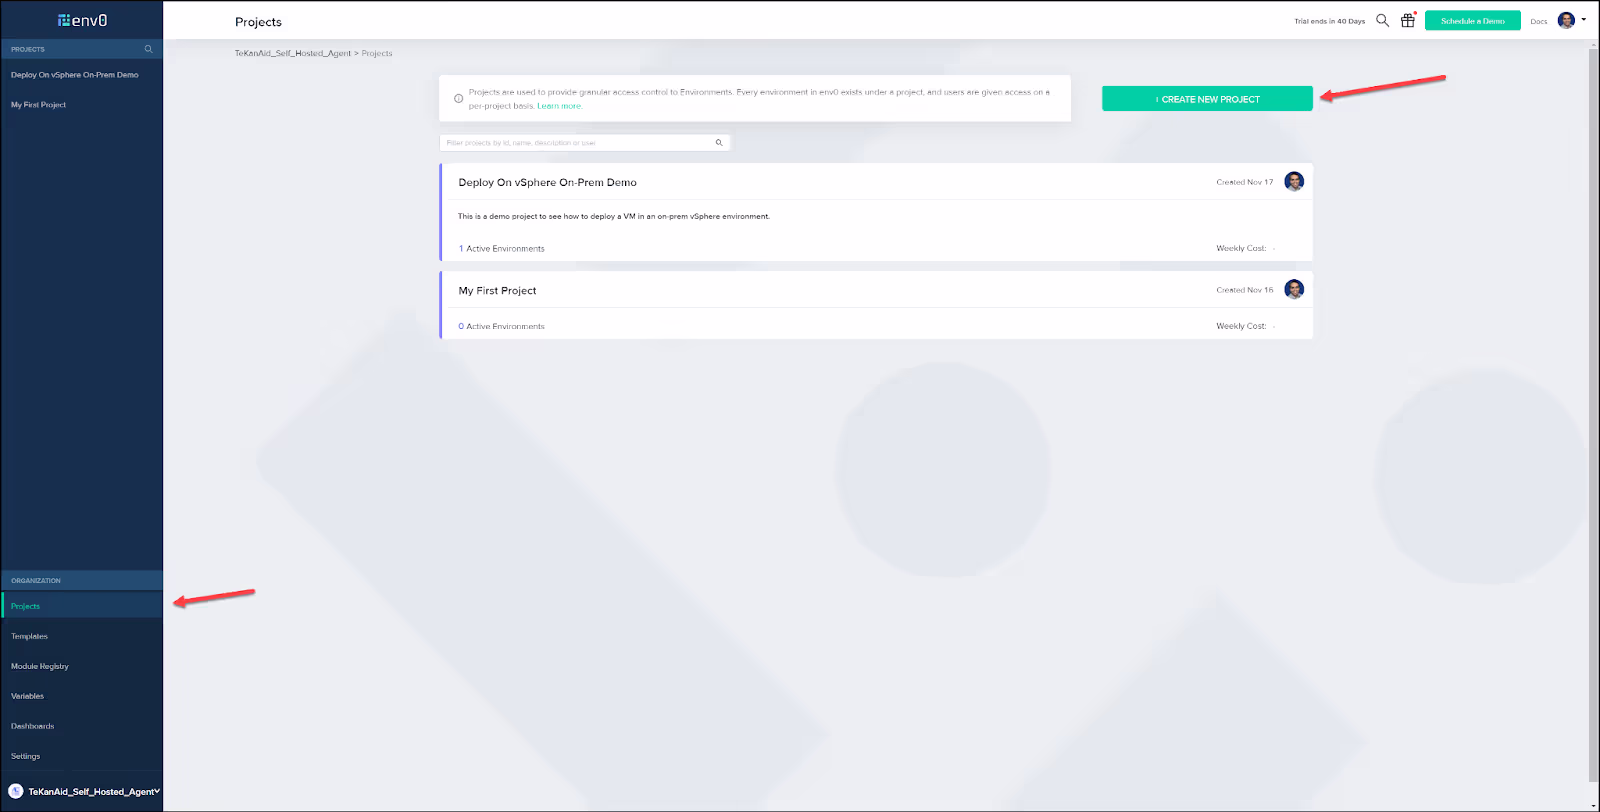Click 'Created Nov 16' on My First Project card

(x=1245, y=290)
